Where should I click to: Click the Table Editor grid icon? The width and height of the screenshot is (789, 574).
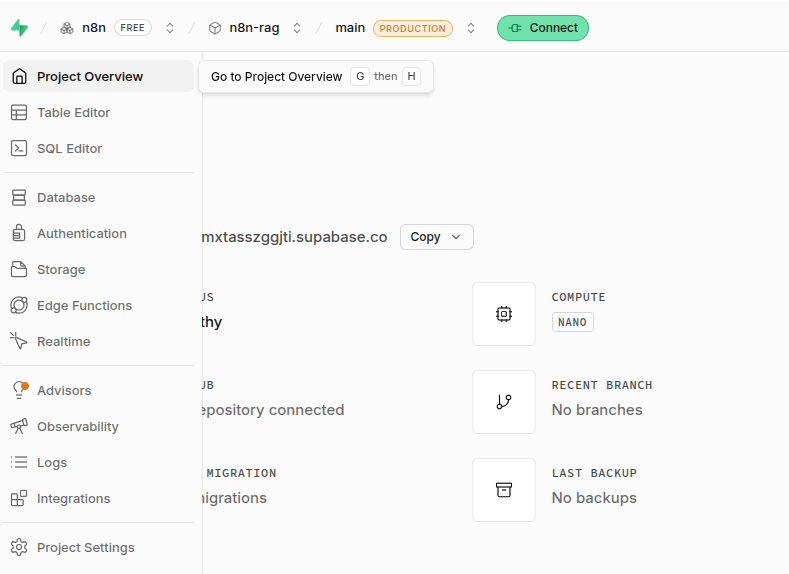[x=19, y=113]
